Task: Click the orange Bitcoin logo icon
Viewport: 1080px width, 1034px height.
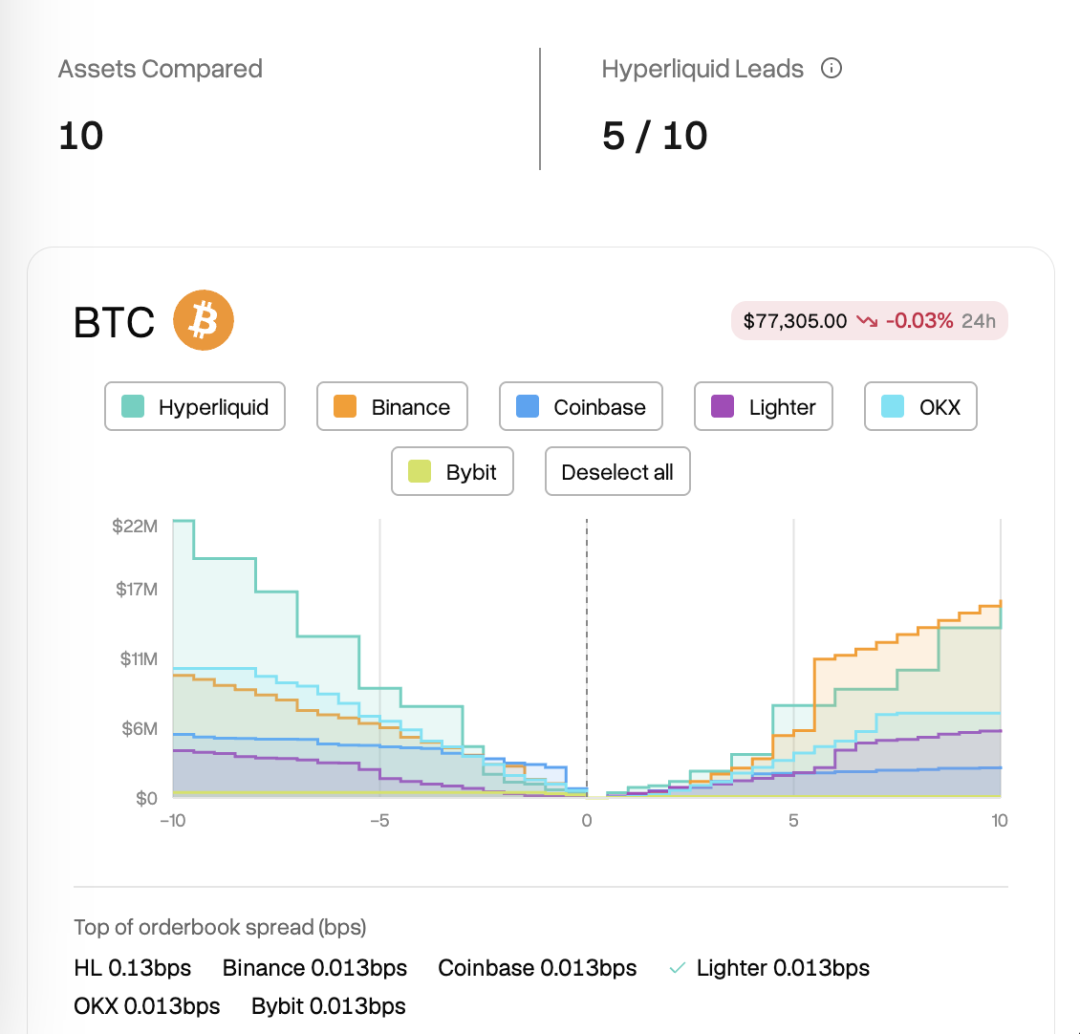Action: pos(203,320)
